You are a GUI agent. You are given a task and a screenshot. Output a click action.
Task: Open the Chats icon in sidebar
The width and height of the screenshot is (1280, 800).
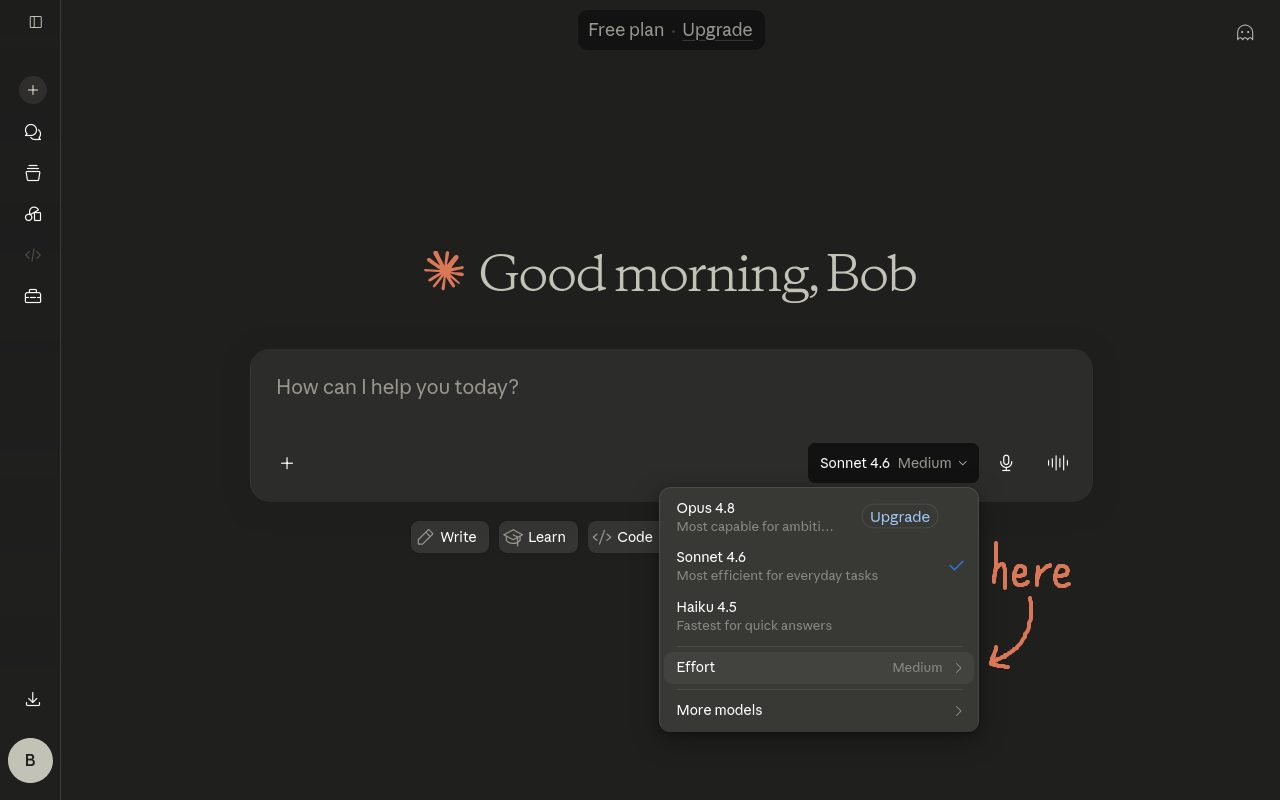(x=33, y=132)
